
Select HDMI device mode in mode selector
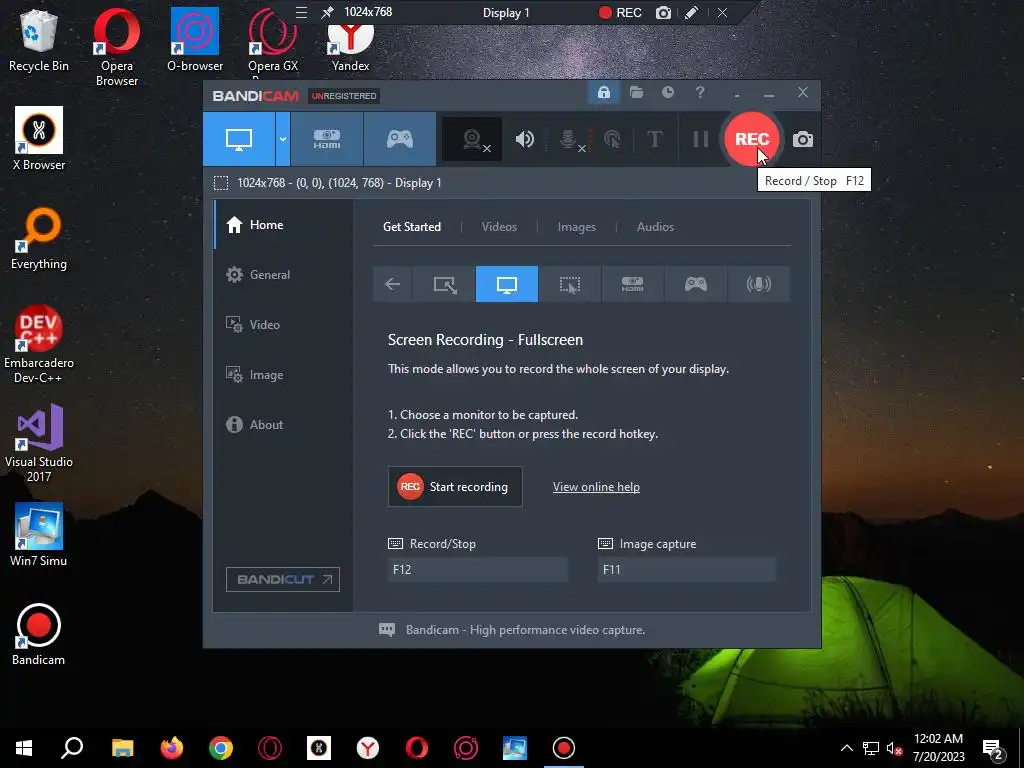point(632,284)
